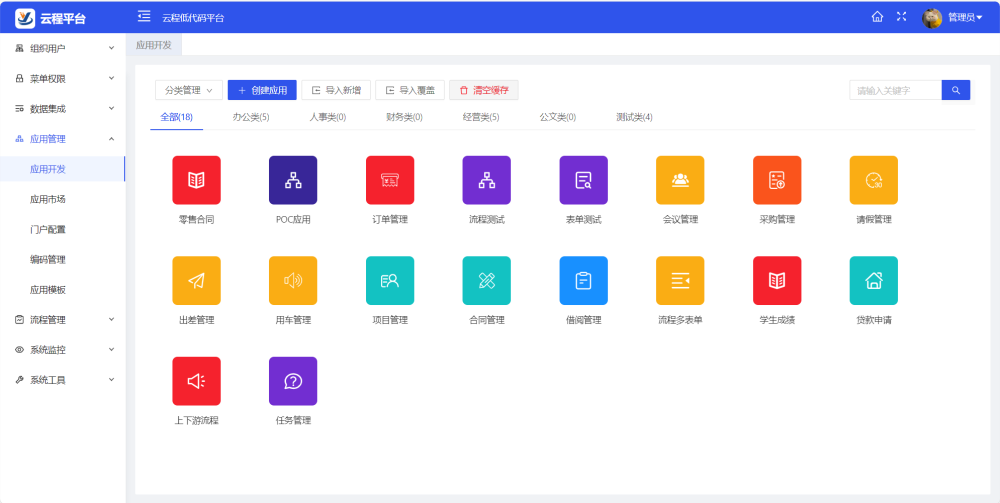Open the 管理员 user dropdown
Image resolution: width=1000 pixels, height=503 pixels.
click(965, 18)
